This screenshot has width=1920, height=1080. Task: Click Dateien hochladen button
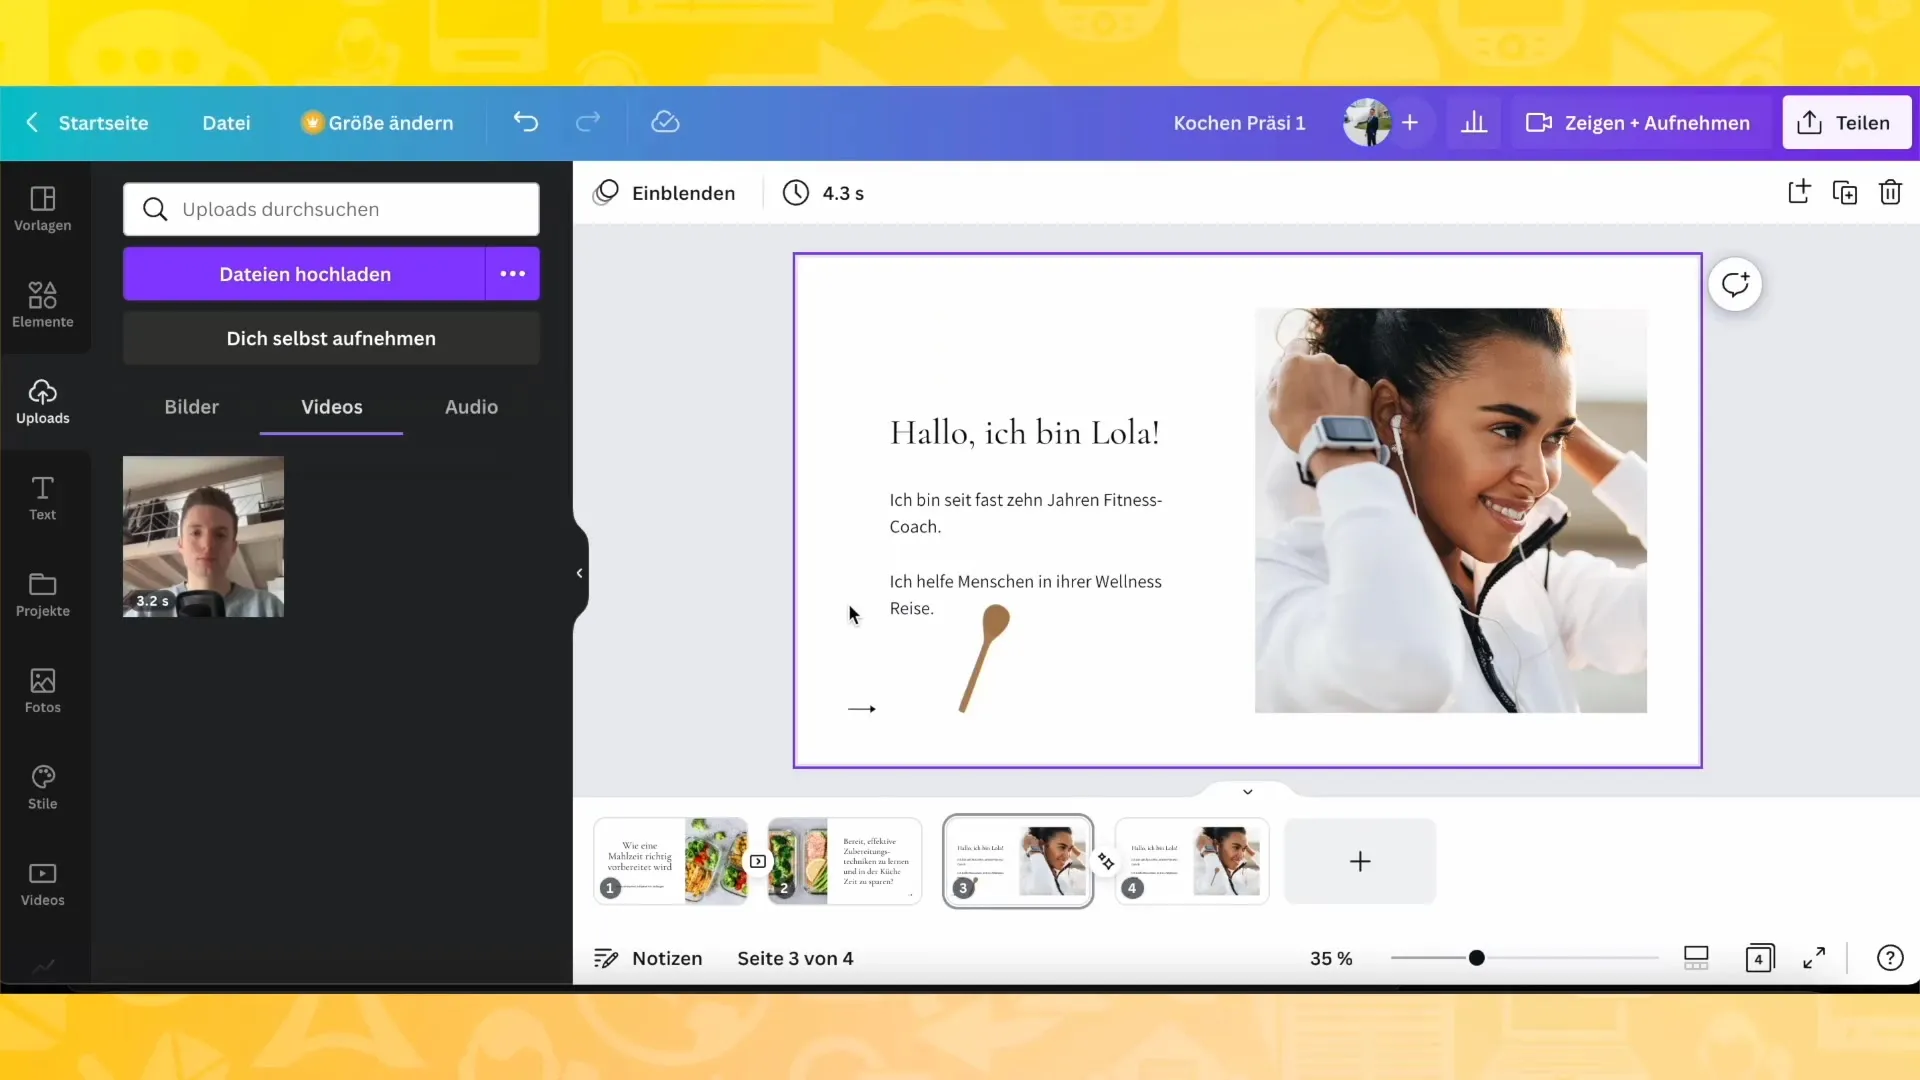pos(306,273)
